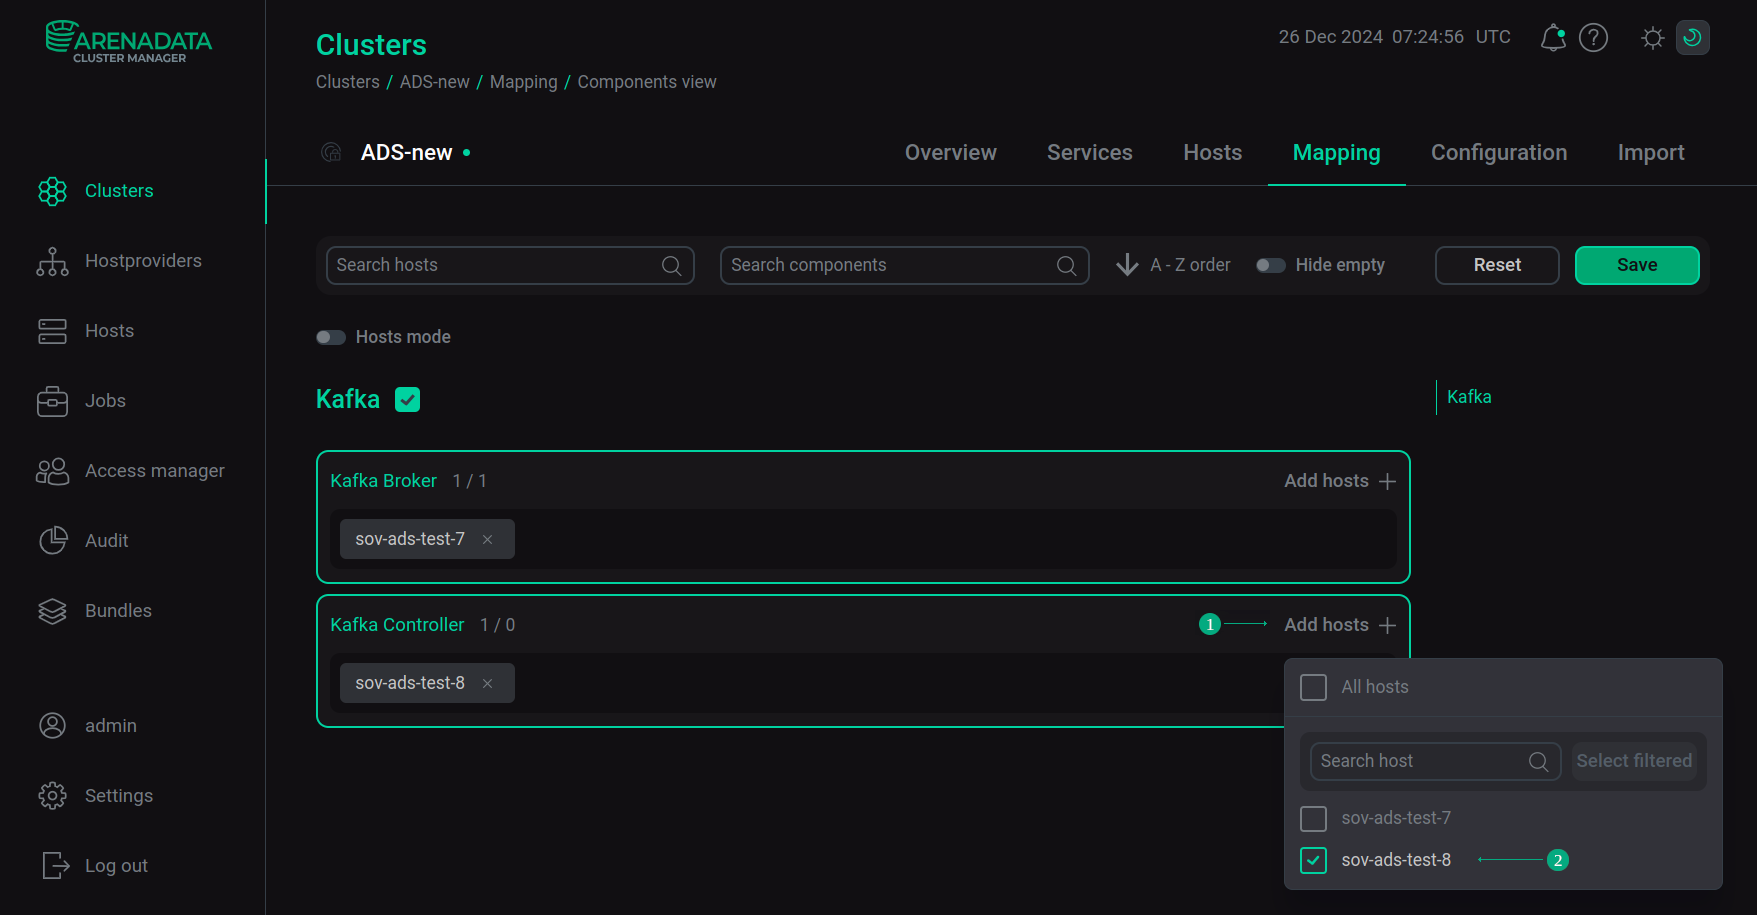Image resolution: width=1757 pixels, height=915 pixels.
Task: Switch to light theme sun icon
Action: (1653, 38)
